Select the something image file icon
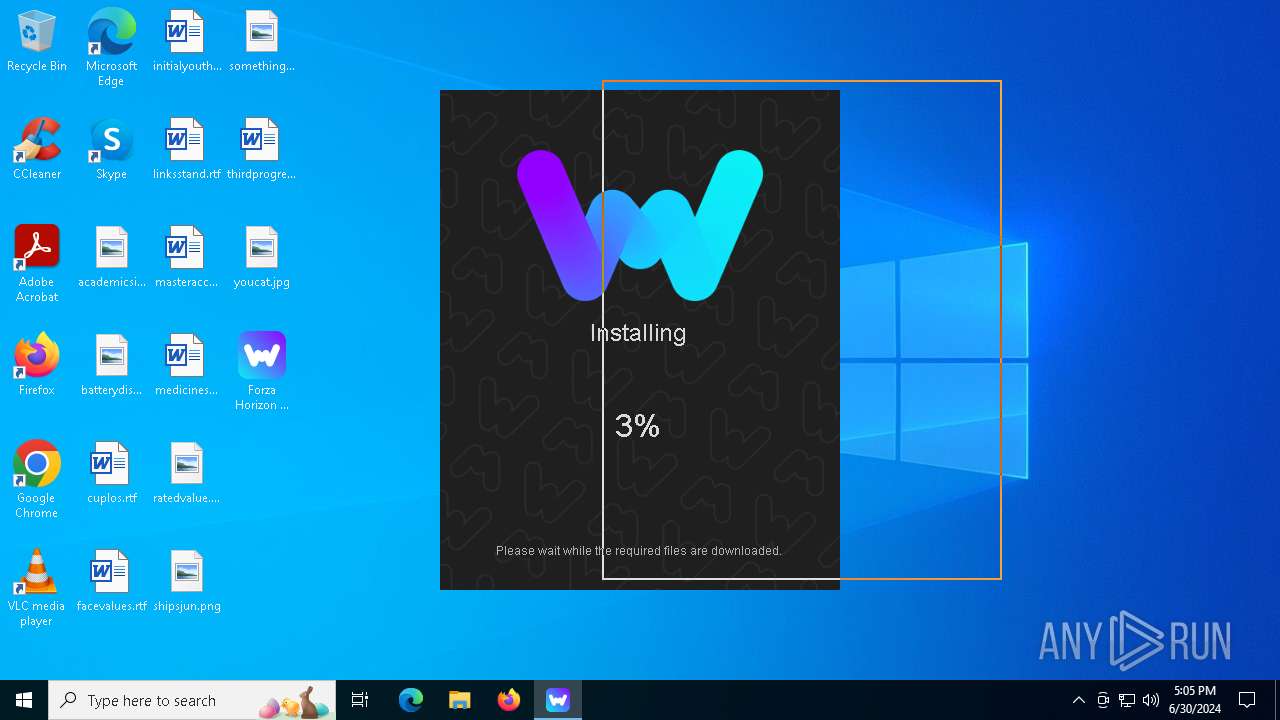The height and width of the screenshot is (720, 1280). click(x=262, y=41)
